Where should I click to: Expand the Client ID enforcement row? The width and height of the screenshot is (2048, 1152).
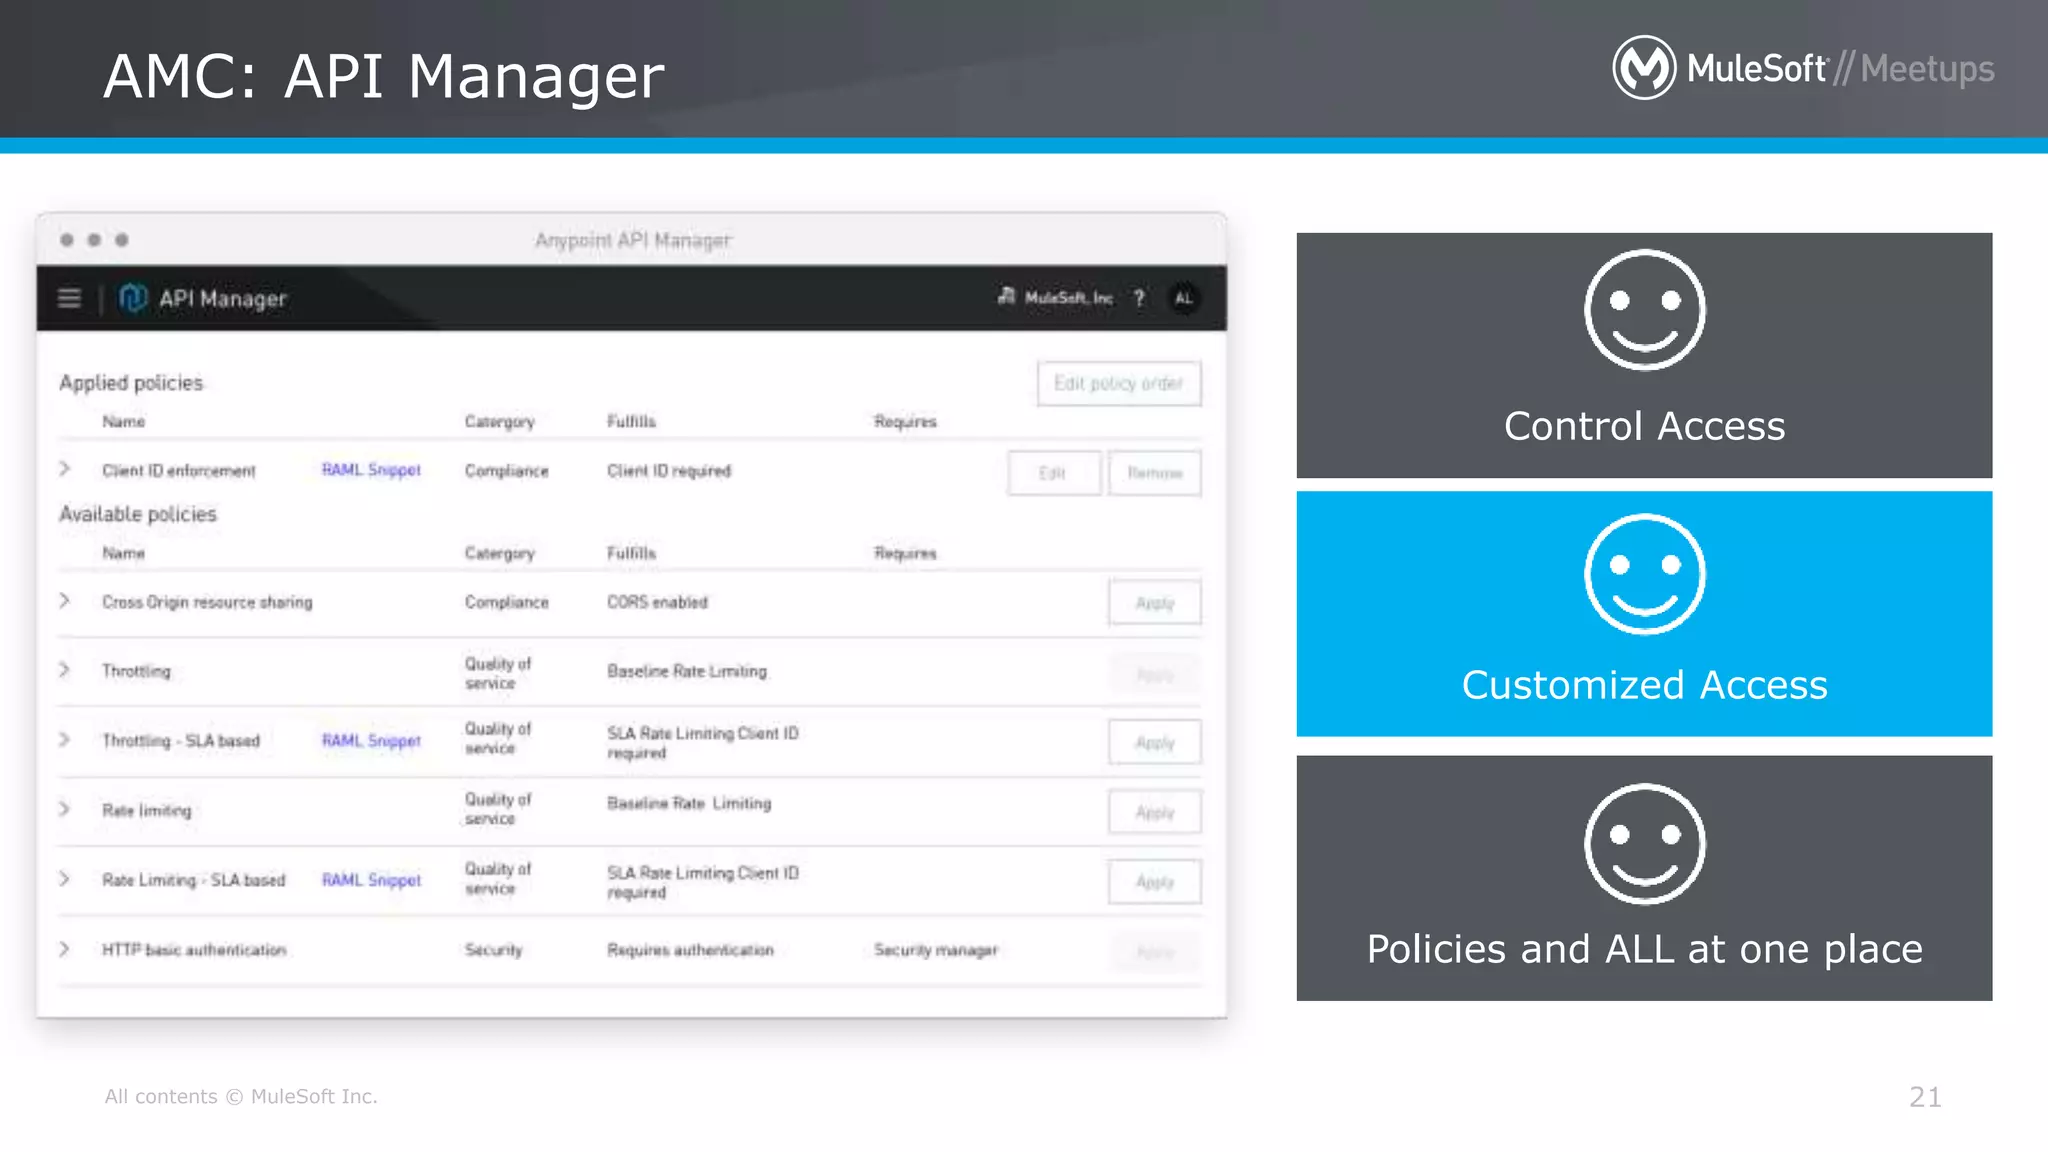click(65, 469)
